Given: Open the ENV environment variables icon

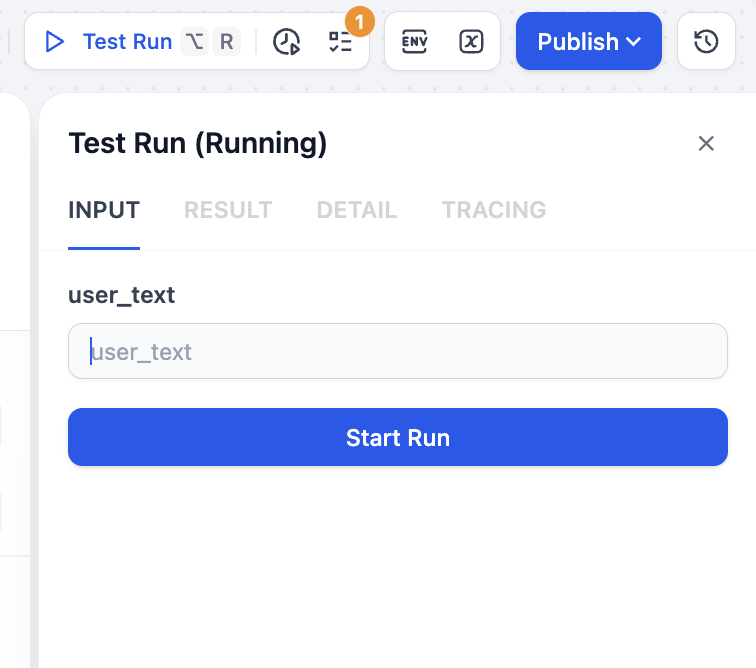Looking at the screenshot, I should pos(414,41).
